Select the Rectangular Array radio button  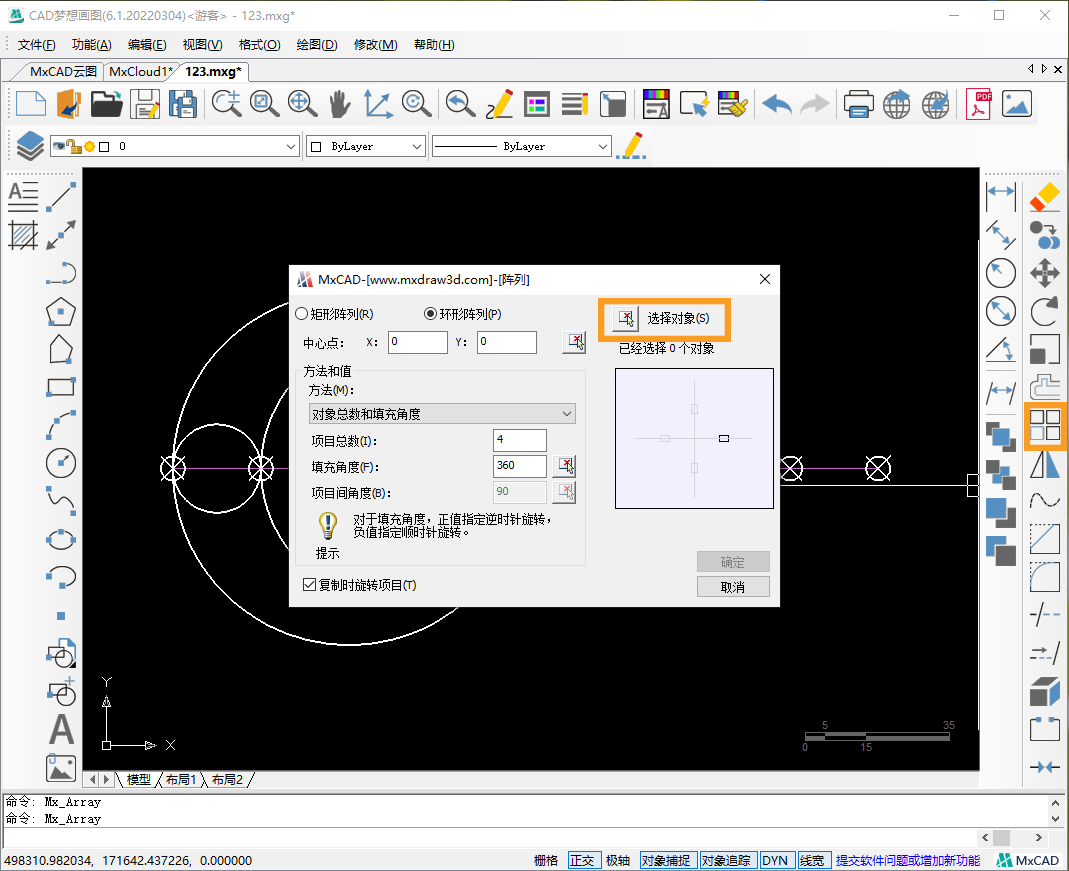pos(303,314)
